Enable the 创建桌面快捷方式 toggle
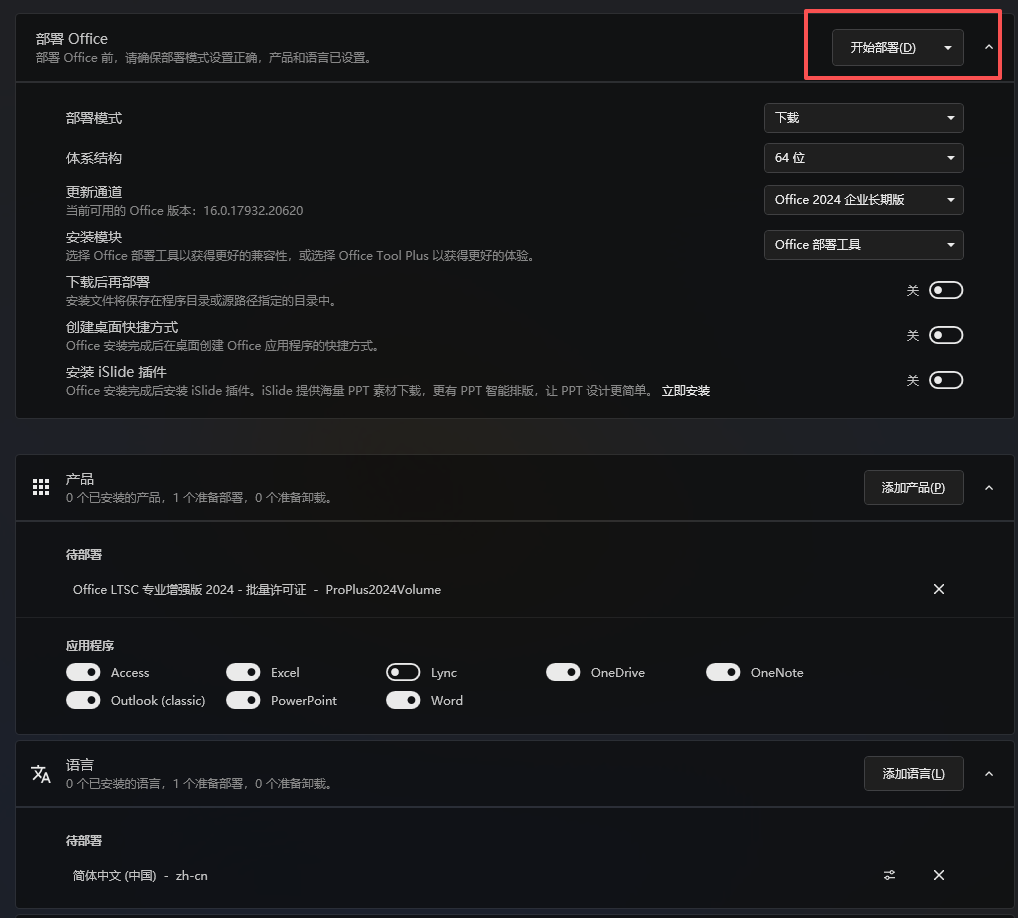Viewport: 1018px width, 918px height. [x=945, y=335]
